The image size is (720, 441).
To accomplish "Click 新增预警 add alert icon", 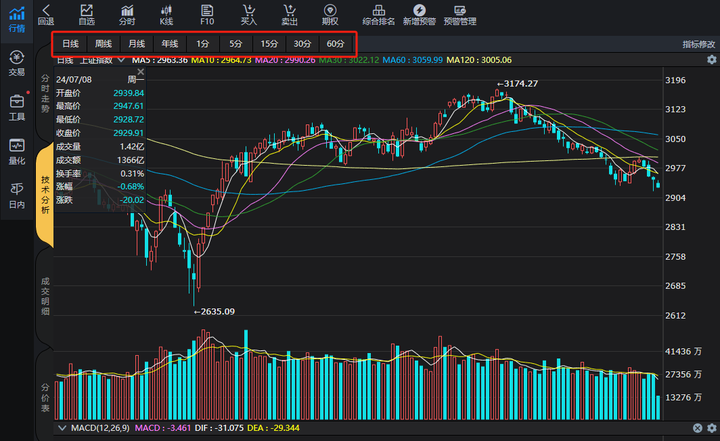I will pos(419,14).
